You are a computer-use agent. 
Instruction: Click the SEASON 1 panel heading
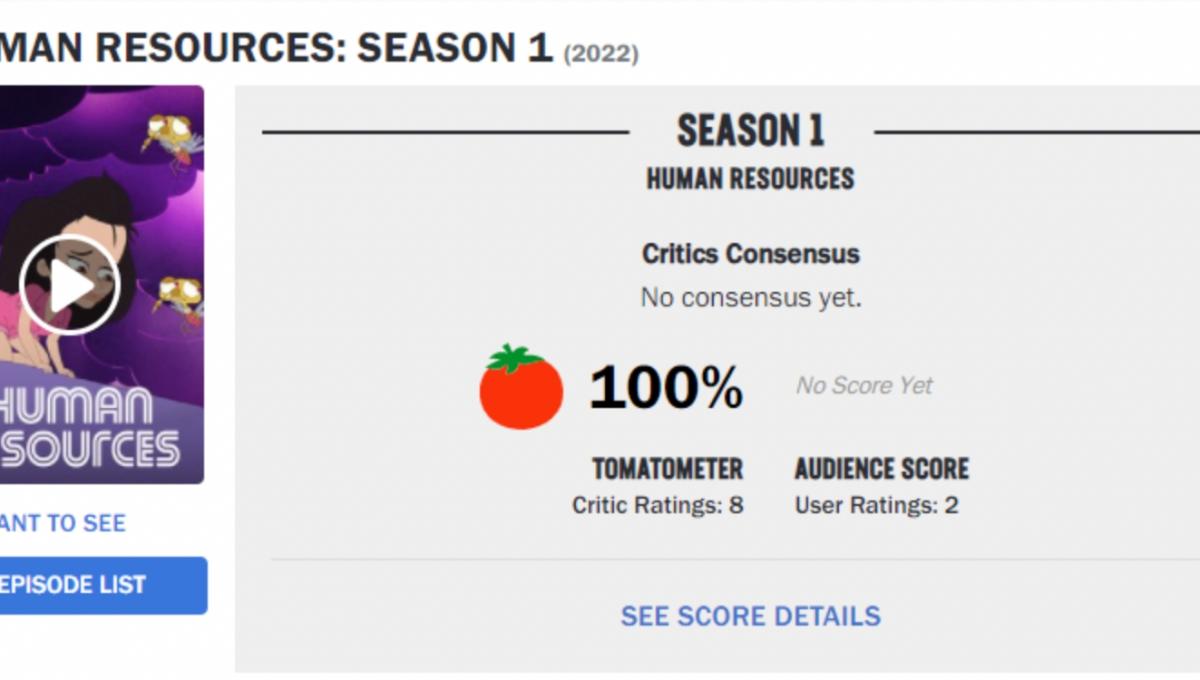click(751, 131)
